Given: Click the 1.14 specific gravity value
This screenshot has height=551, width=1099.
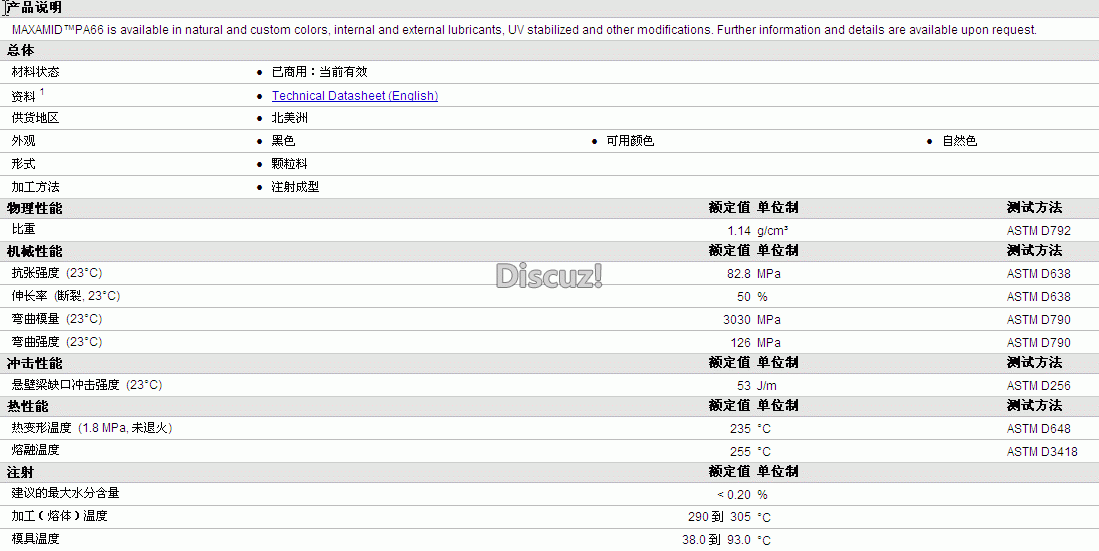Looking at the screenshot, I should (x=739, y=231).
